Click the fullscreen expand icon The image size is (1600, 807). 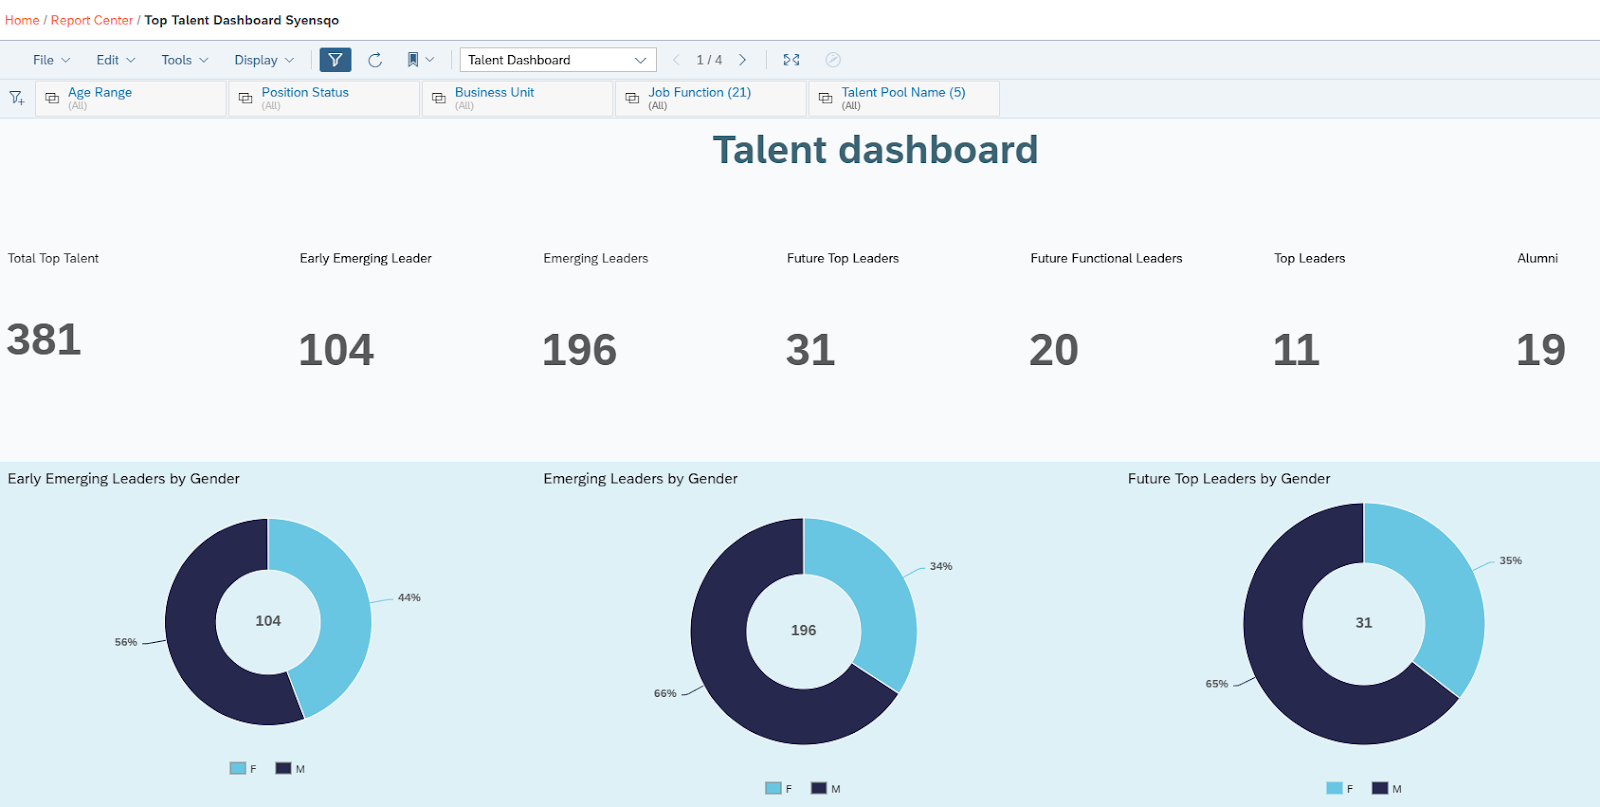tap(791, 60)
